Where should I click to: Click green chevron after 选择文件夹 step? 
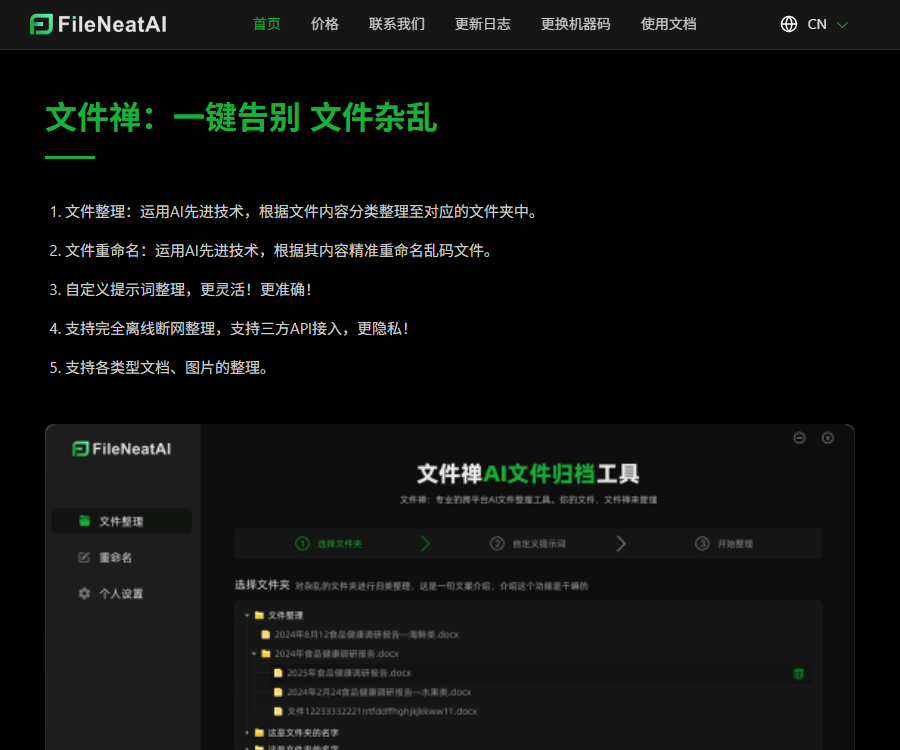[425, 543]
